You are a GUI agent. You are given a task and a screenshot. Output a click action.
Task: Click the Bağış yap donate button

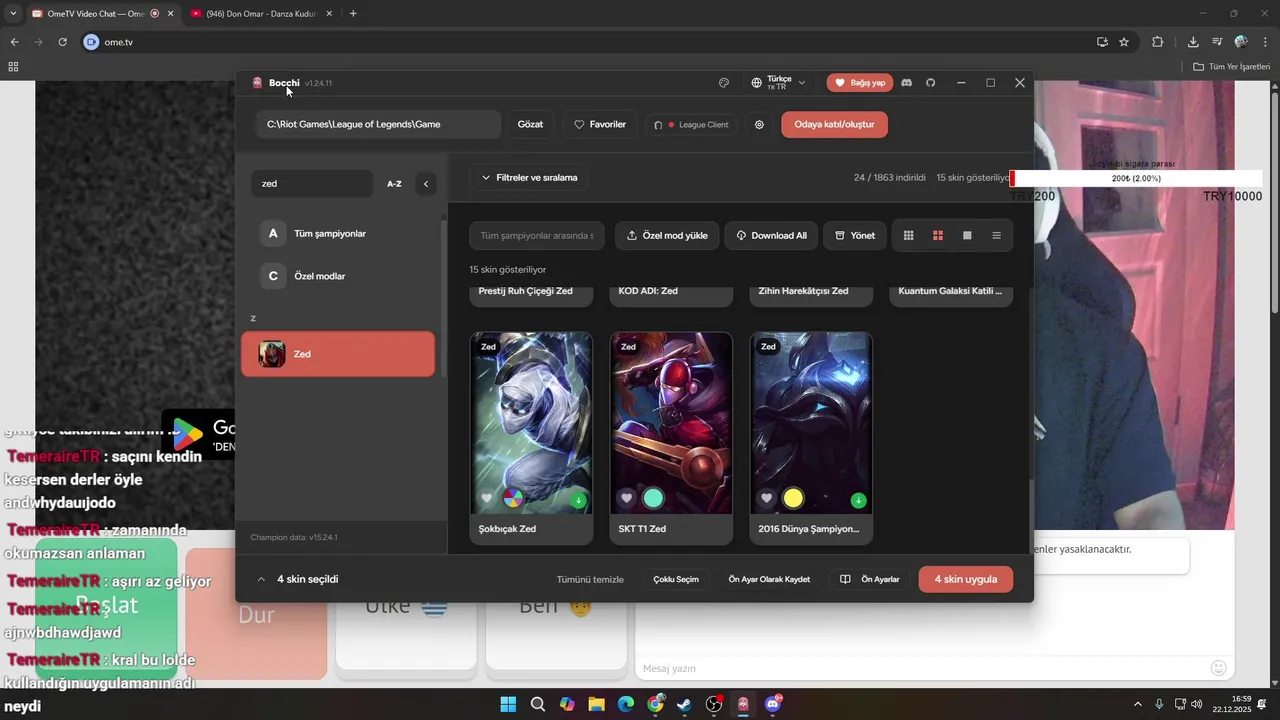[x=860, y=83]
